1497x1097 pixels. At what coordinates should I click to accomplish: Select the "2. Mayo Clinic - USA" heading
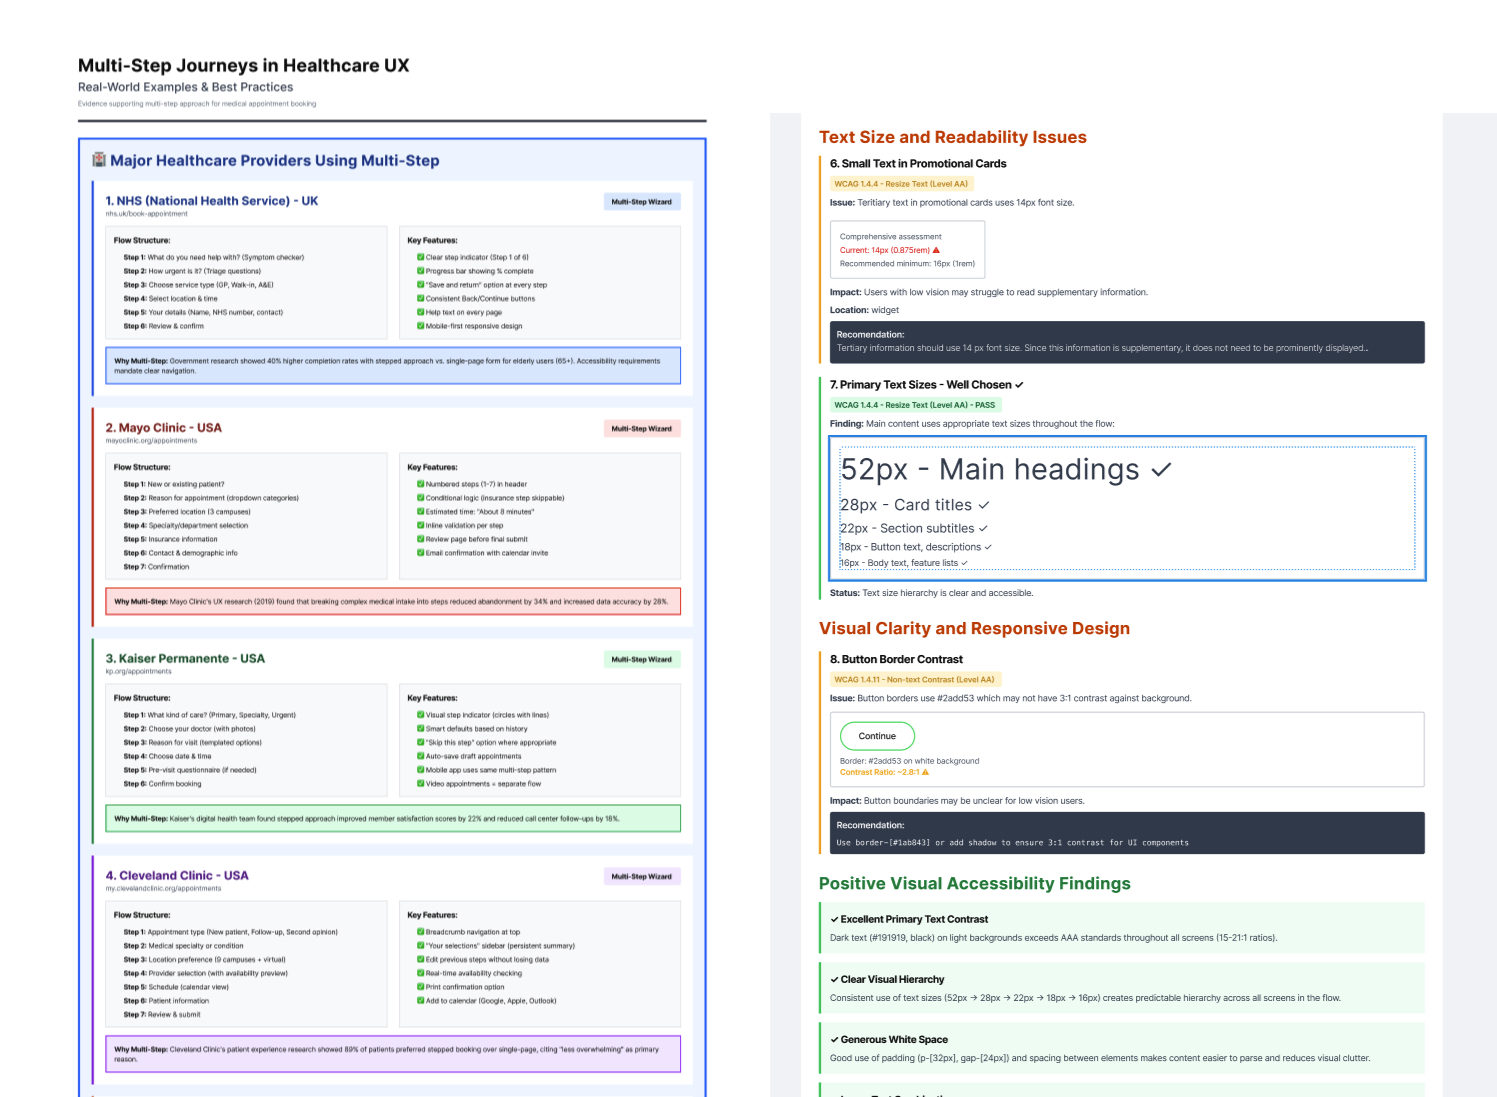(x=164, y=428)
